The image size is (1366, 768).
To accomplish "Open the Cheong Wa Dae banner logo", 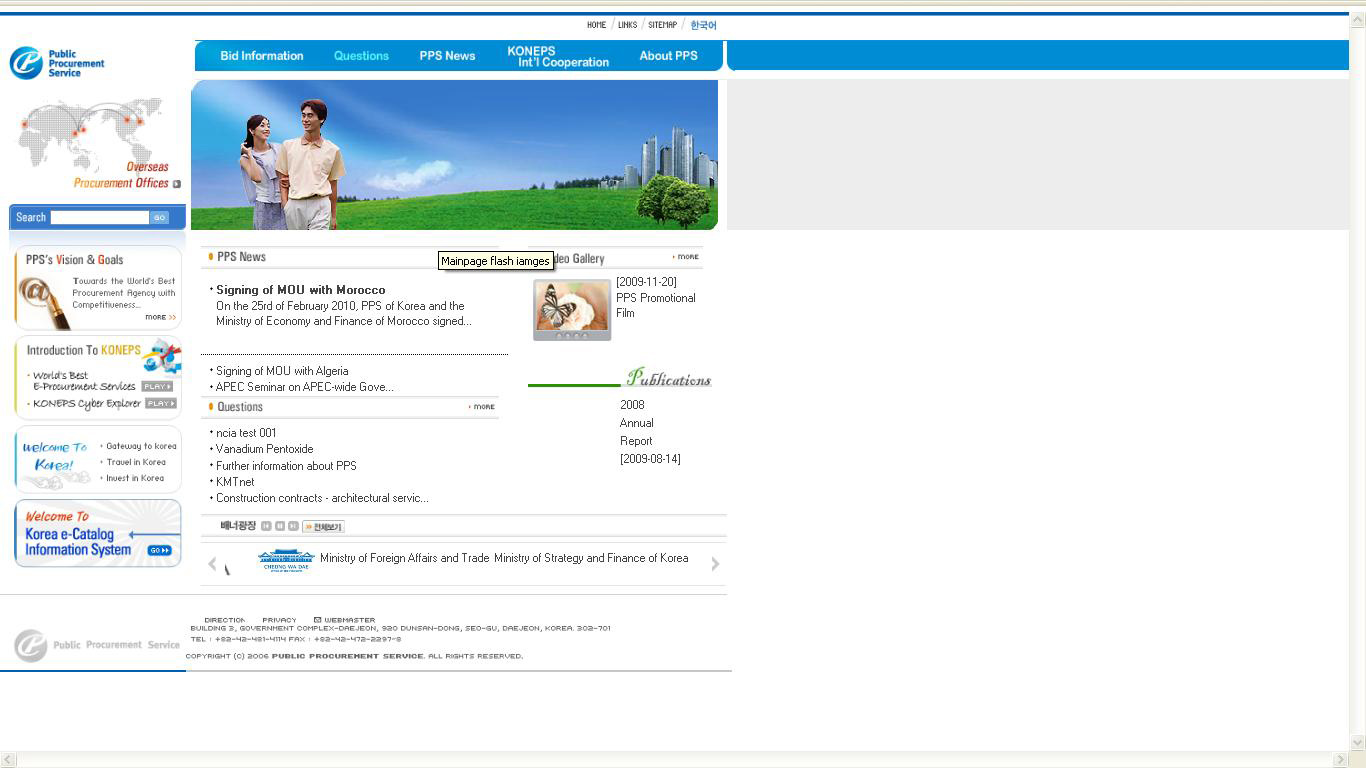I will [286, 560].
